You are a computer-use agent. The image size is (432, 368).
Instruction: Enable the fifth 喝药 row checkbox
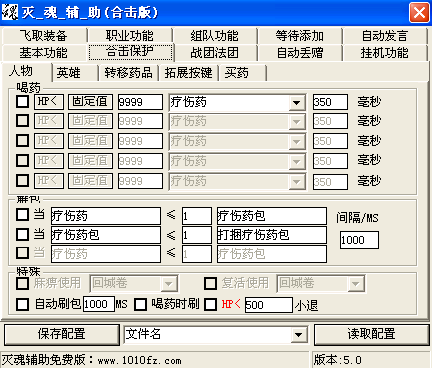point(22,181)
